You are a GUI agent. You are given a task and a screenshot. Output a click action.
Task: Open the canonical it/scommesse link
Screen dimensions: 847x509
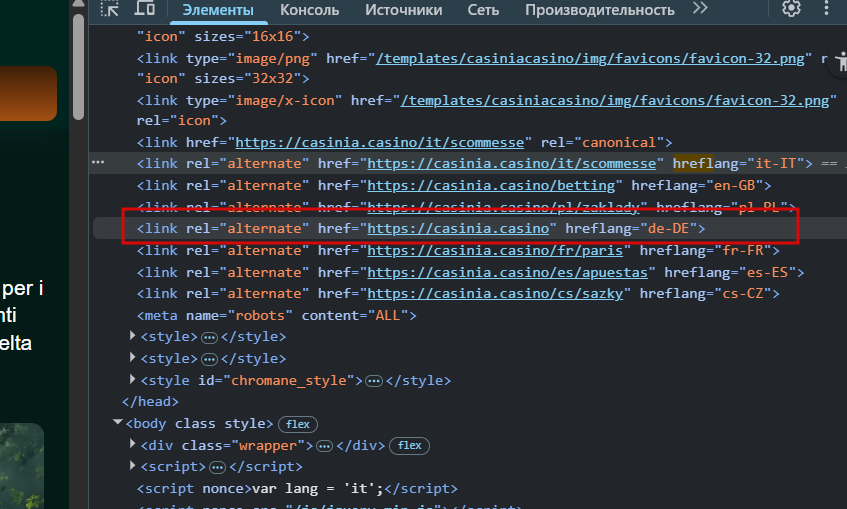pyautogui.click(x=380, y=143)
